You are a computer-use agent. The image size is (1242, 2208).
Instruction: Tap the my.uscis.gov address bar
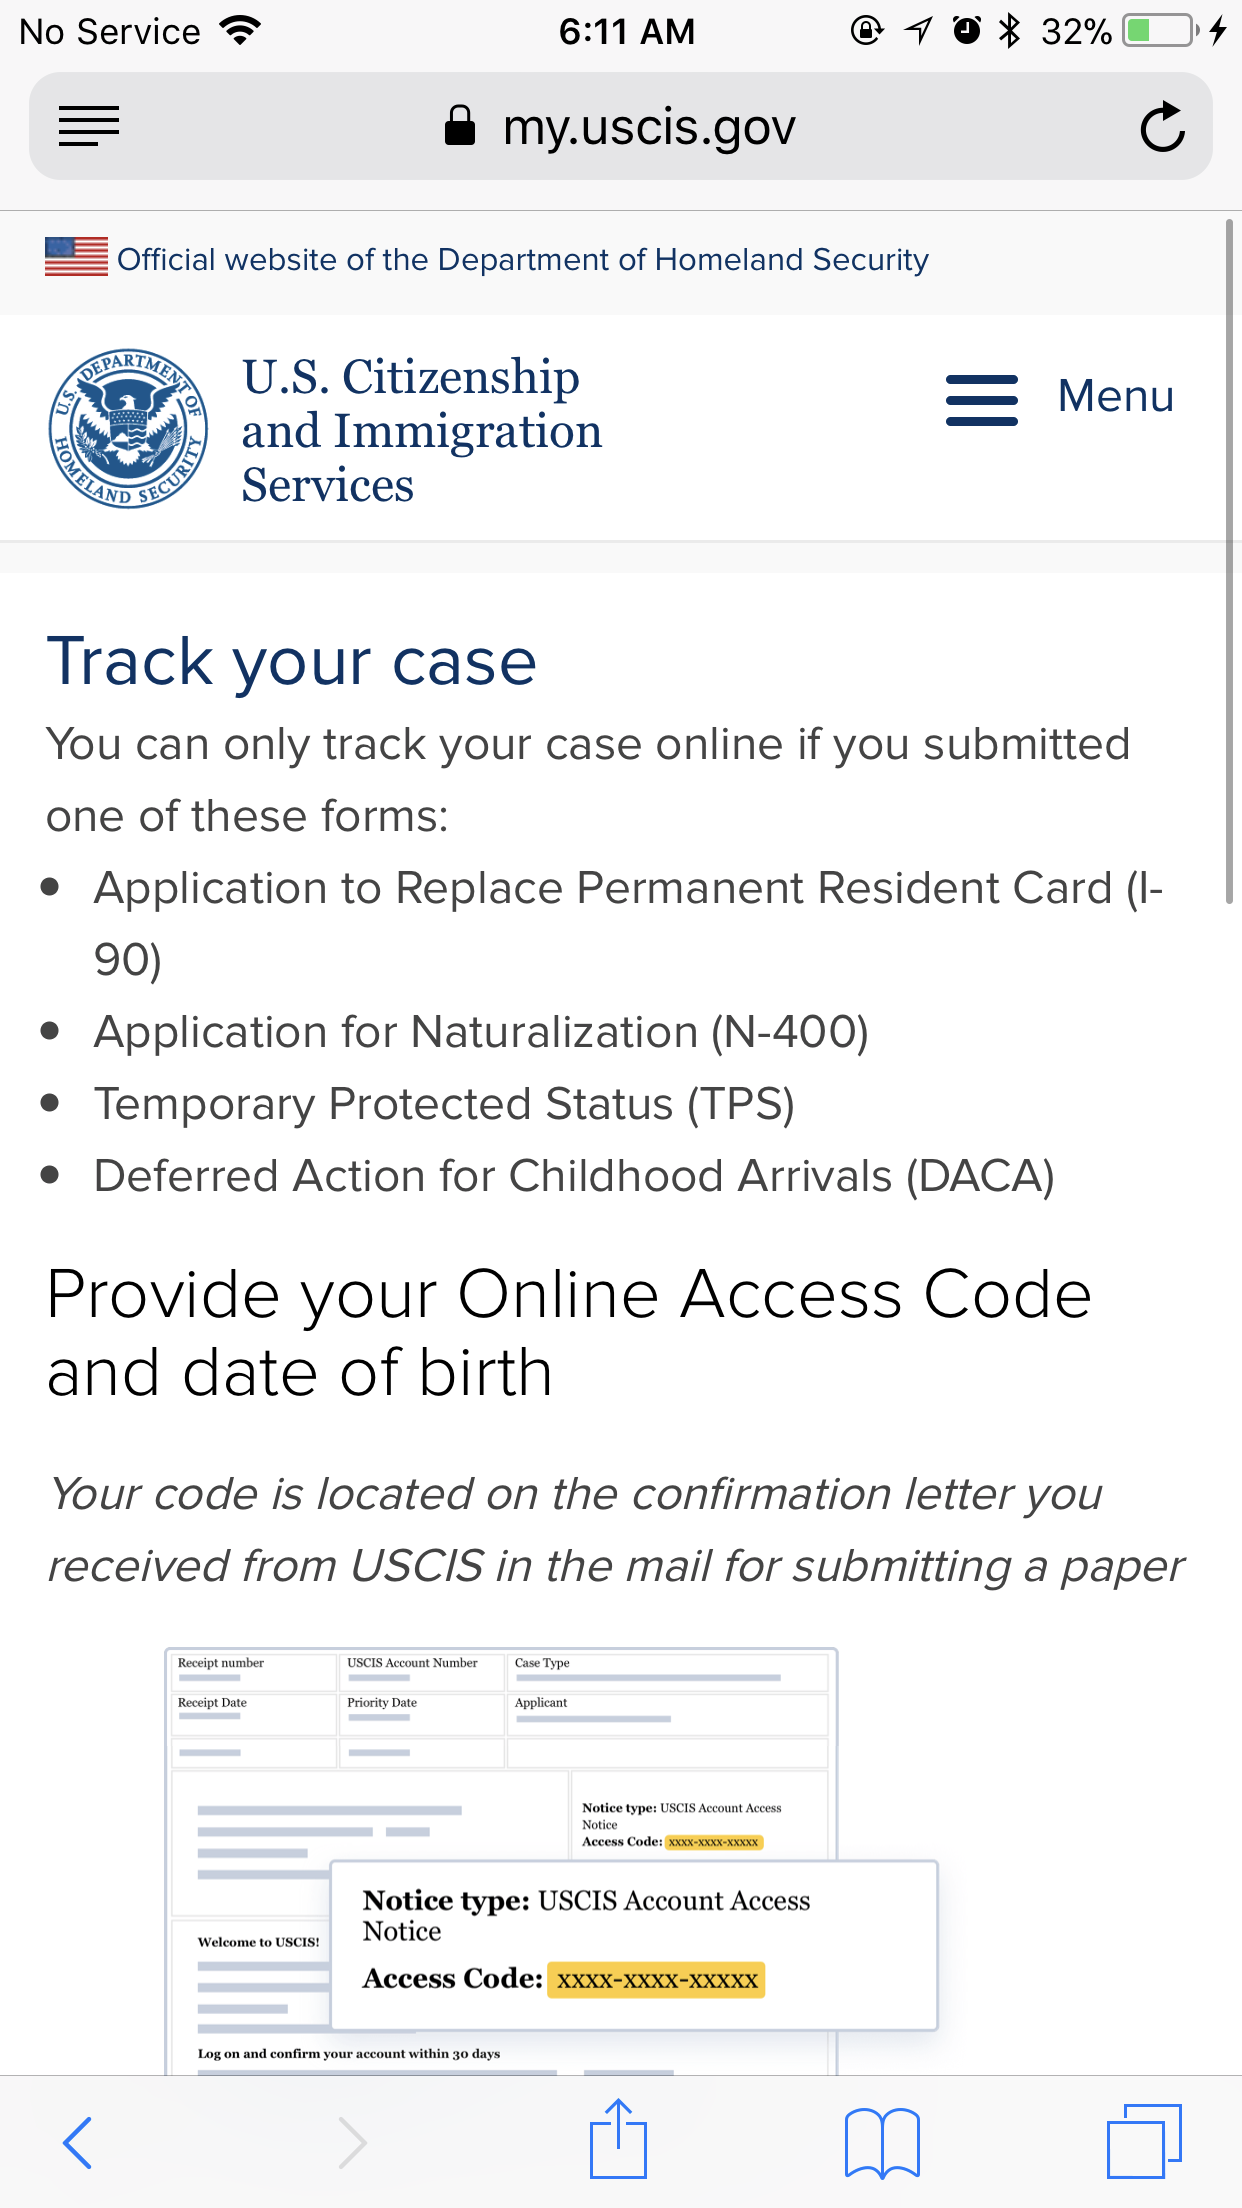tap(621, 126)
